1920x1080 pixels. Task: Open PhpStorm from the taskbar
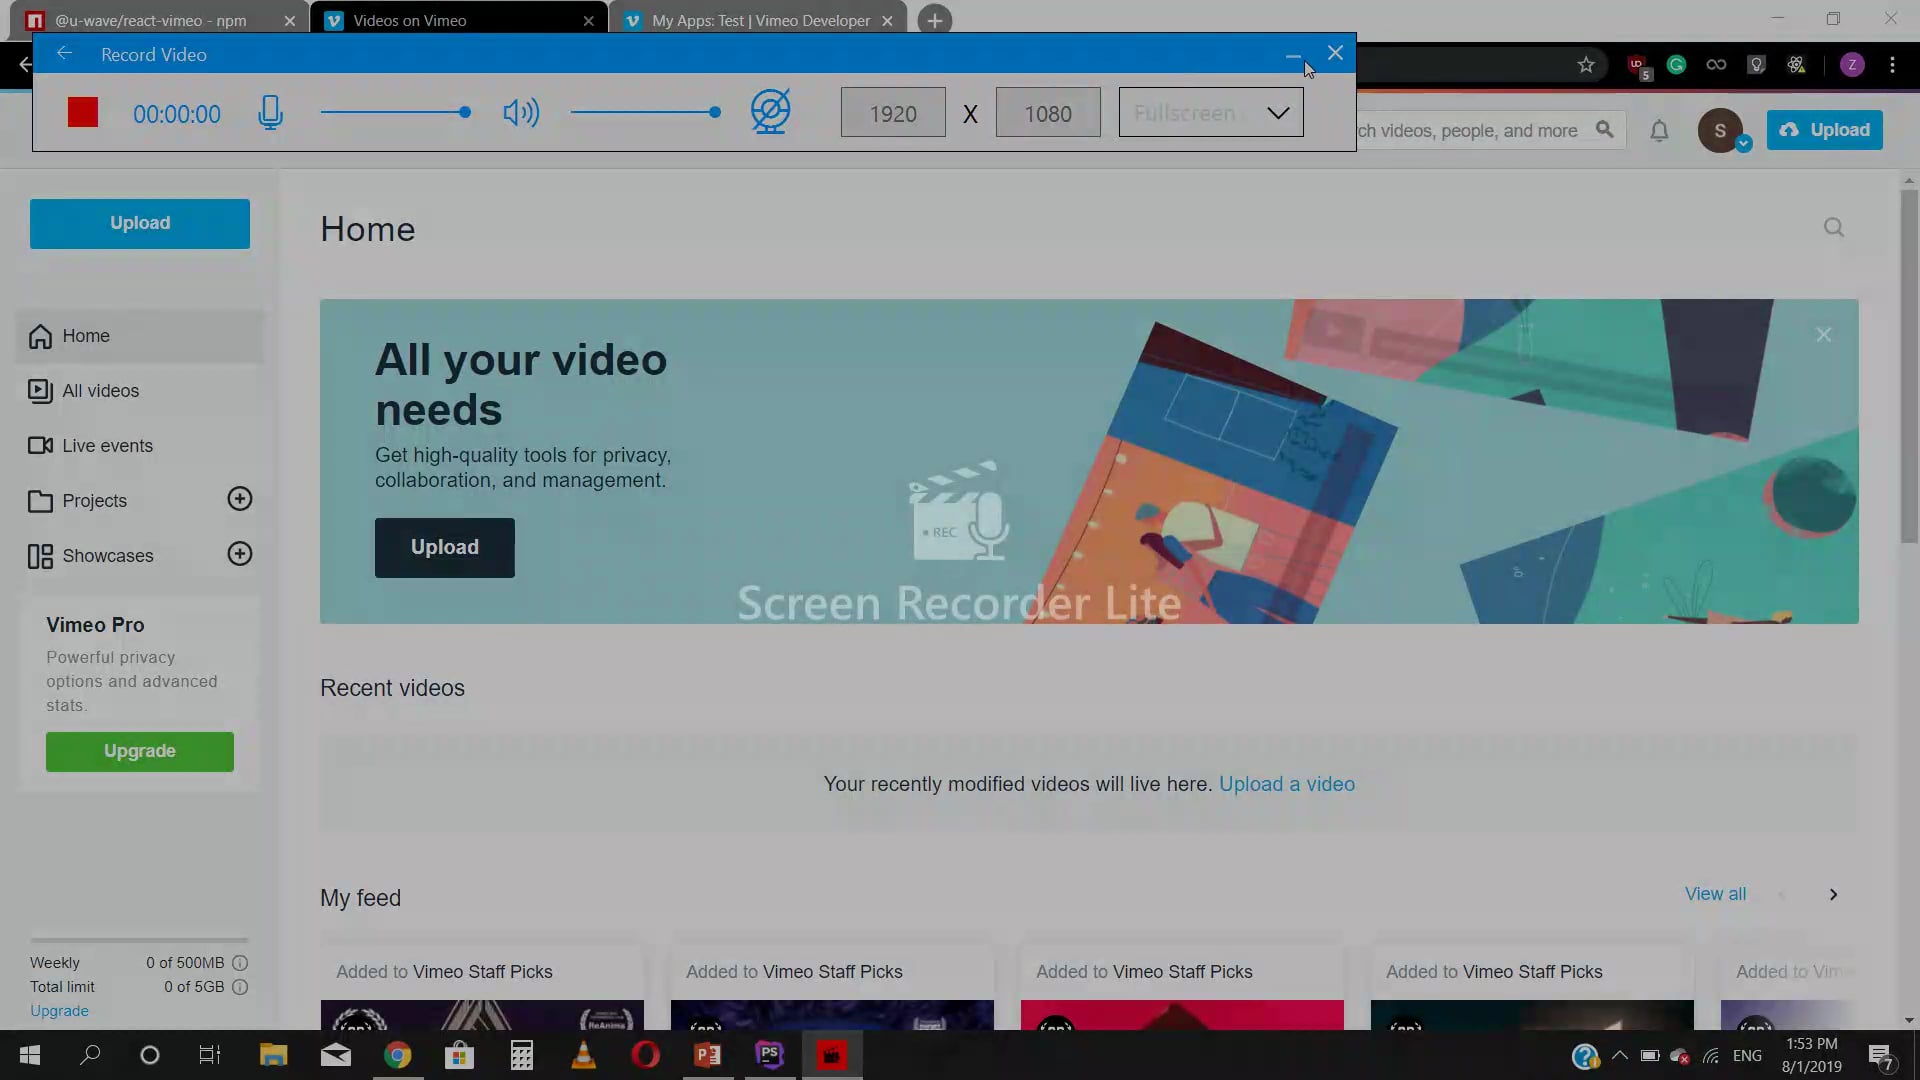[769, 1055]
